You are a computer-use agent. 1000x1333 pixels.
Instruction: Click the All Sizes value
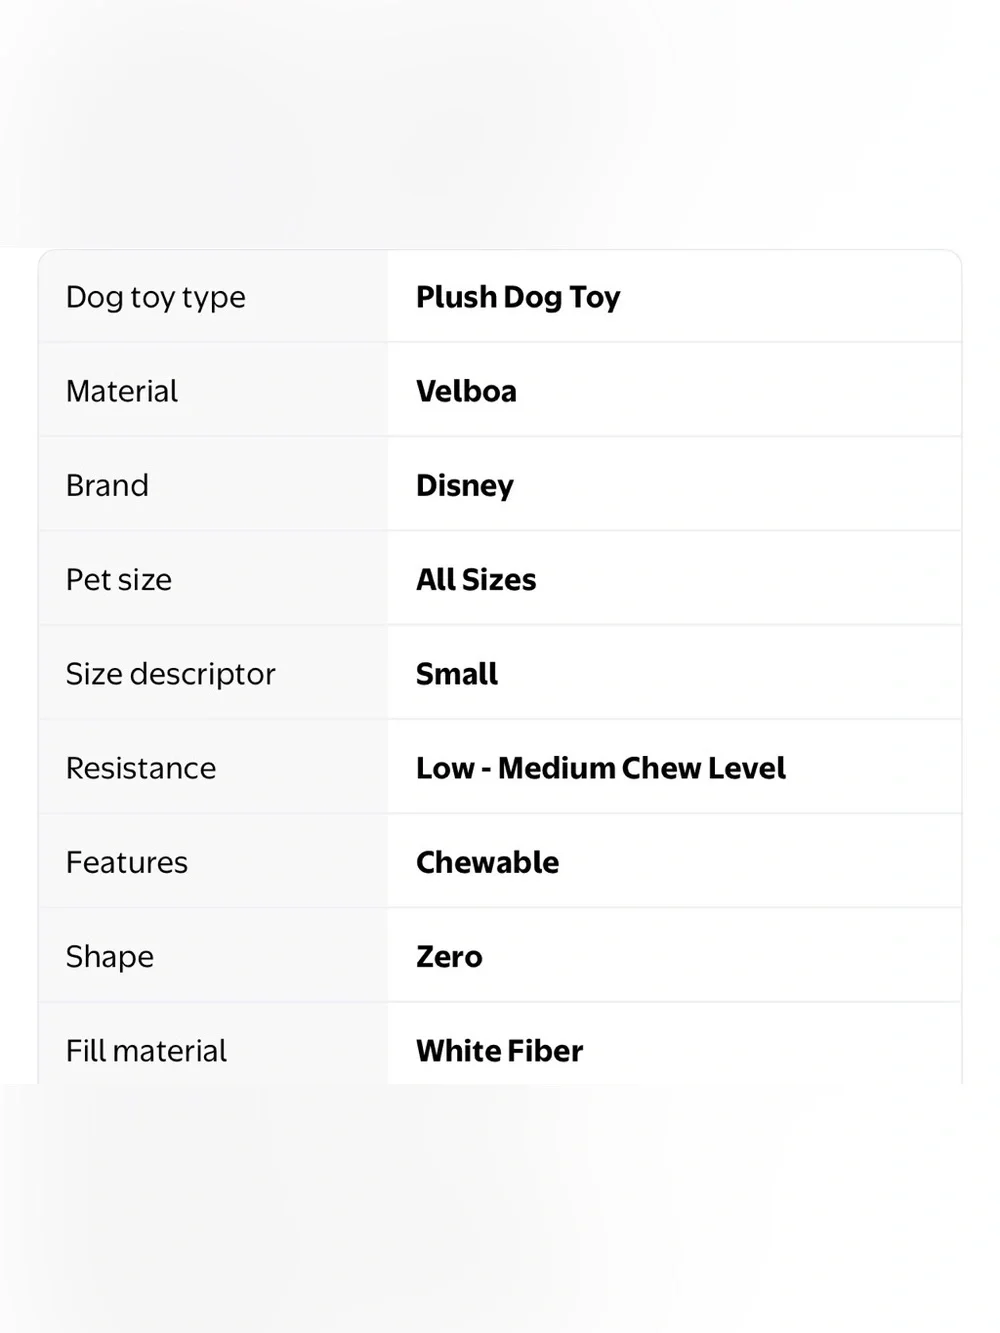coord(476,579)
